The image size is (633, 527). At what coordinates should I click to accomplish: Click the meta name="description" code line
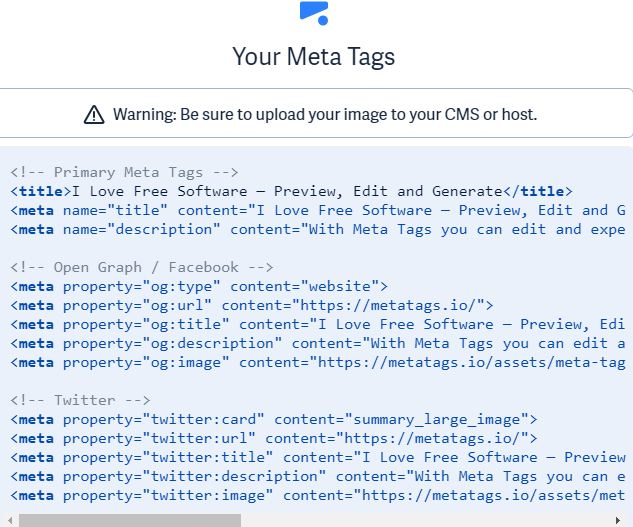pos(320,229)
